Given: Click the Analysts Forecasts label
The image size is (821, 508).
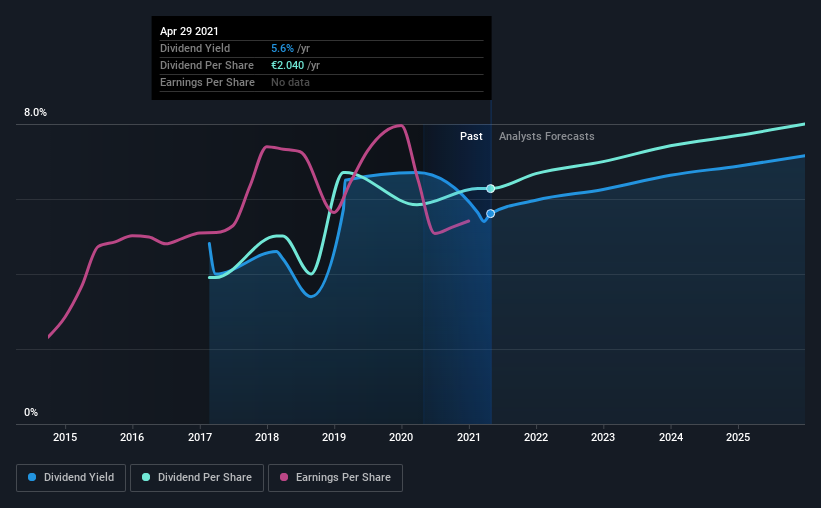Looking at the screenshot, I should pos(547,136).
